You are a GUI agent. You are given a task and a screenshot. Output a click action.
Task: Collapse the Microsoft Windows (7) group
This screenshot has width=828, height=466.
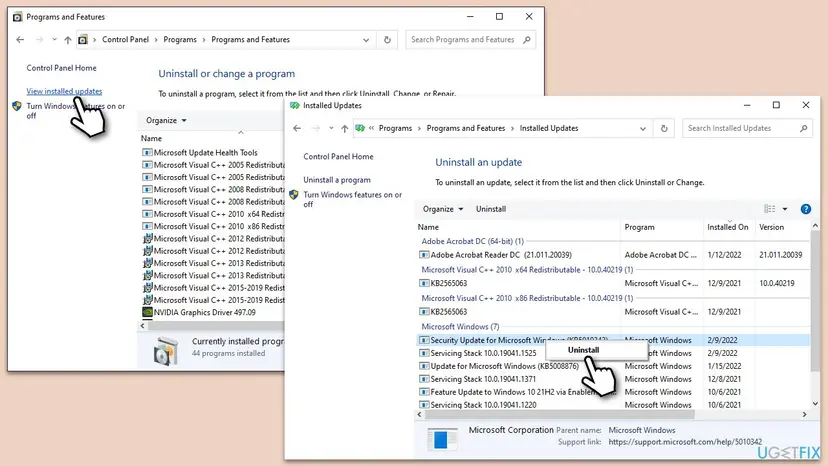[460, 327]
